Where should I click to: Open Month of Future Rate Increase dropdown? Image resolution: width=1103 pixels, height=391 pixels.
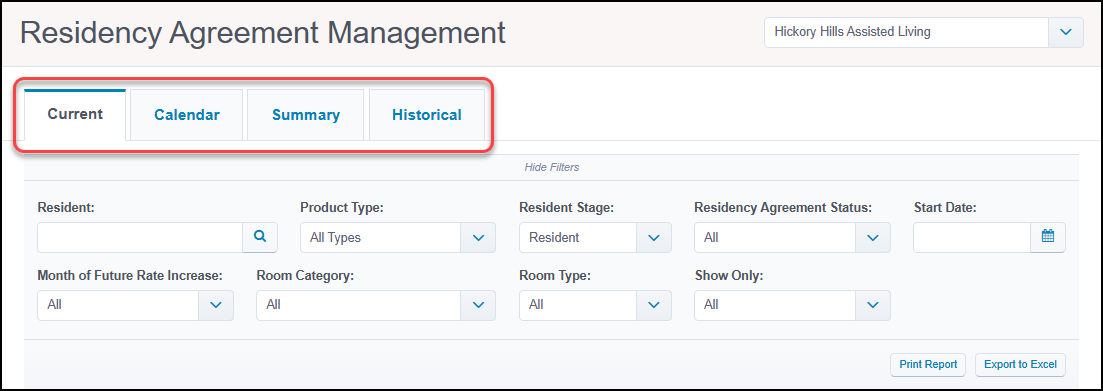(135, 305)
